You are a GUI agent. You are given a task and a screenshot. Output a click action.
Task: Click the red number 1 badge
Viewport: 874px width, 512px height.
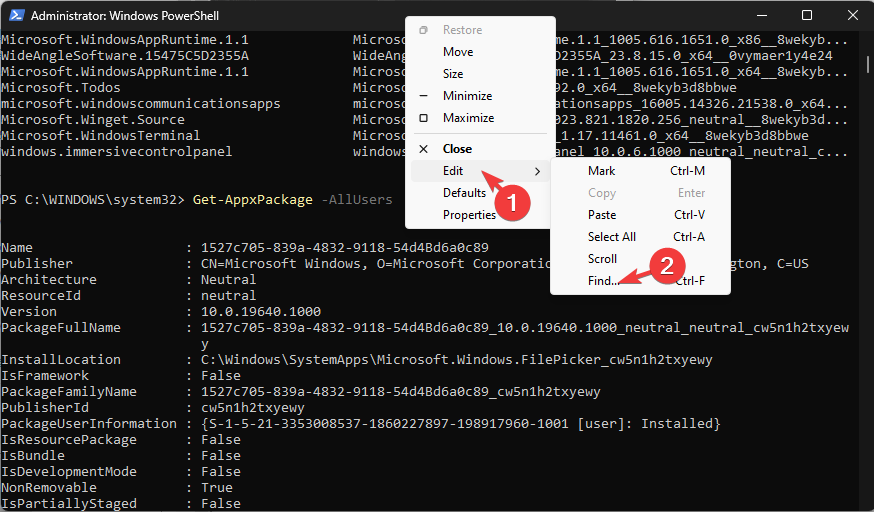[511, 201]
